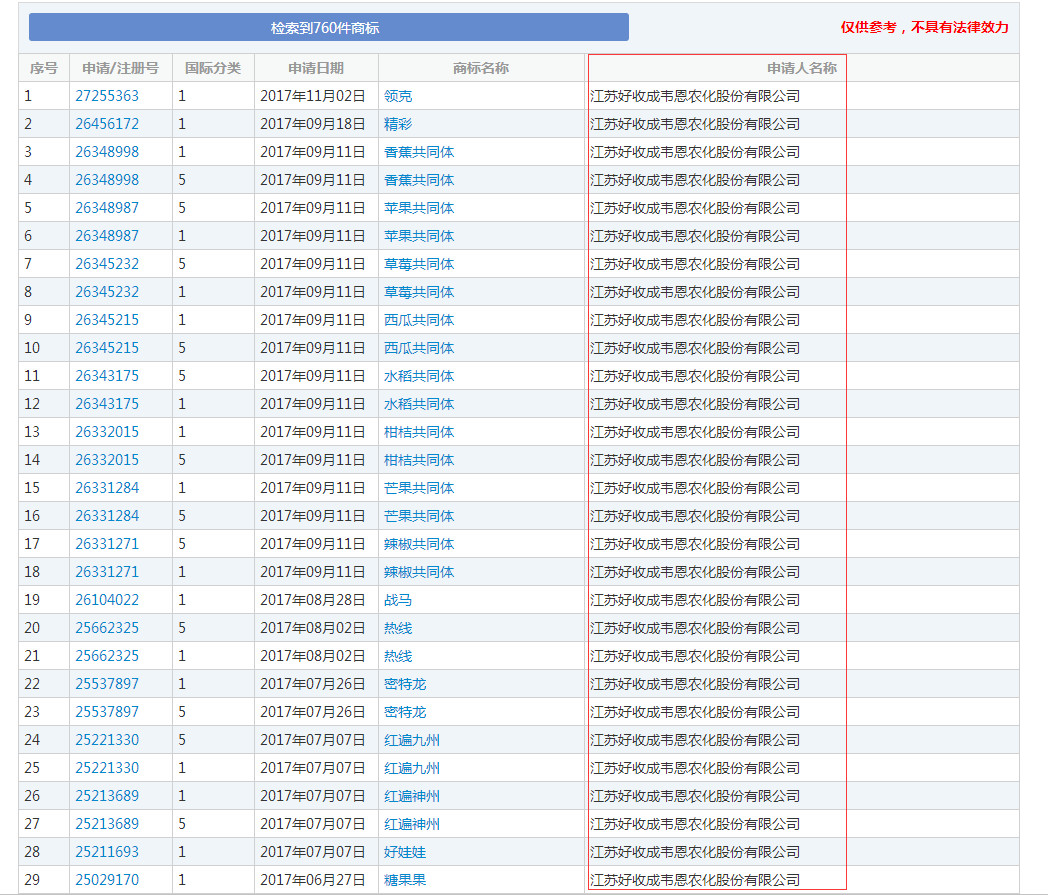The height and width of the screenshot is (895, 1048).
Task: Click the 精彩 trademark name
Action: 398,124
